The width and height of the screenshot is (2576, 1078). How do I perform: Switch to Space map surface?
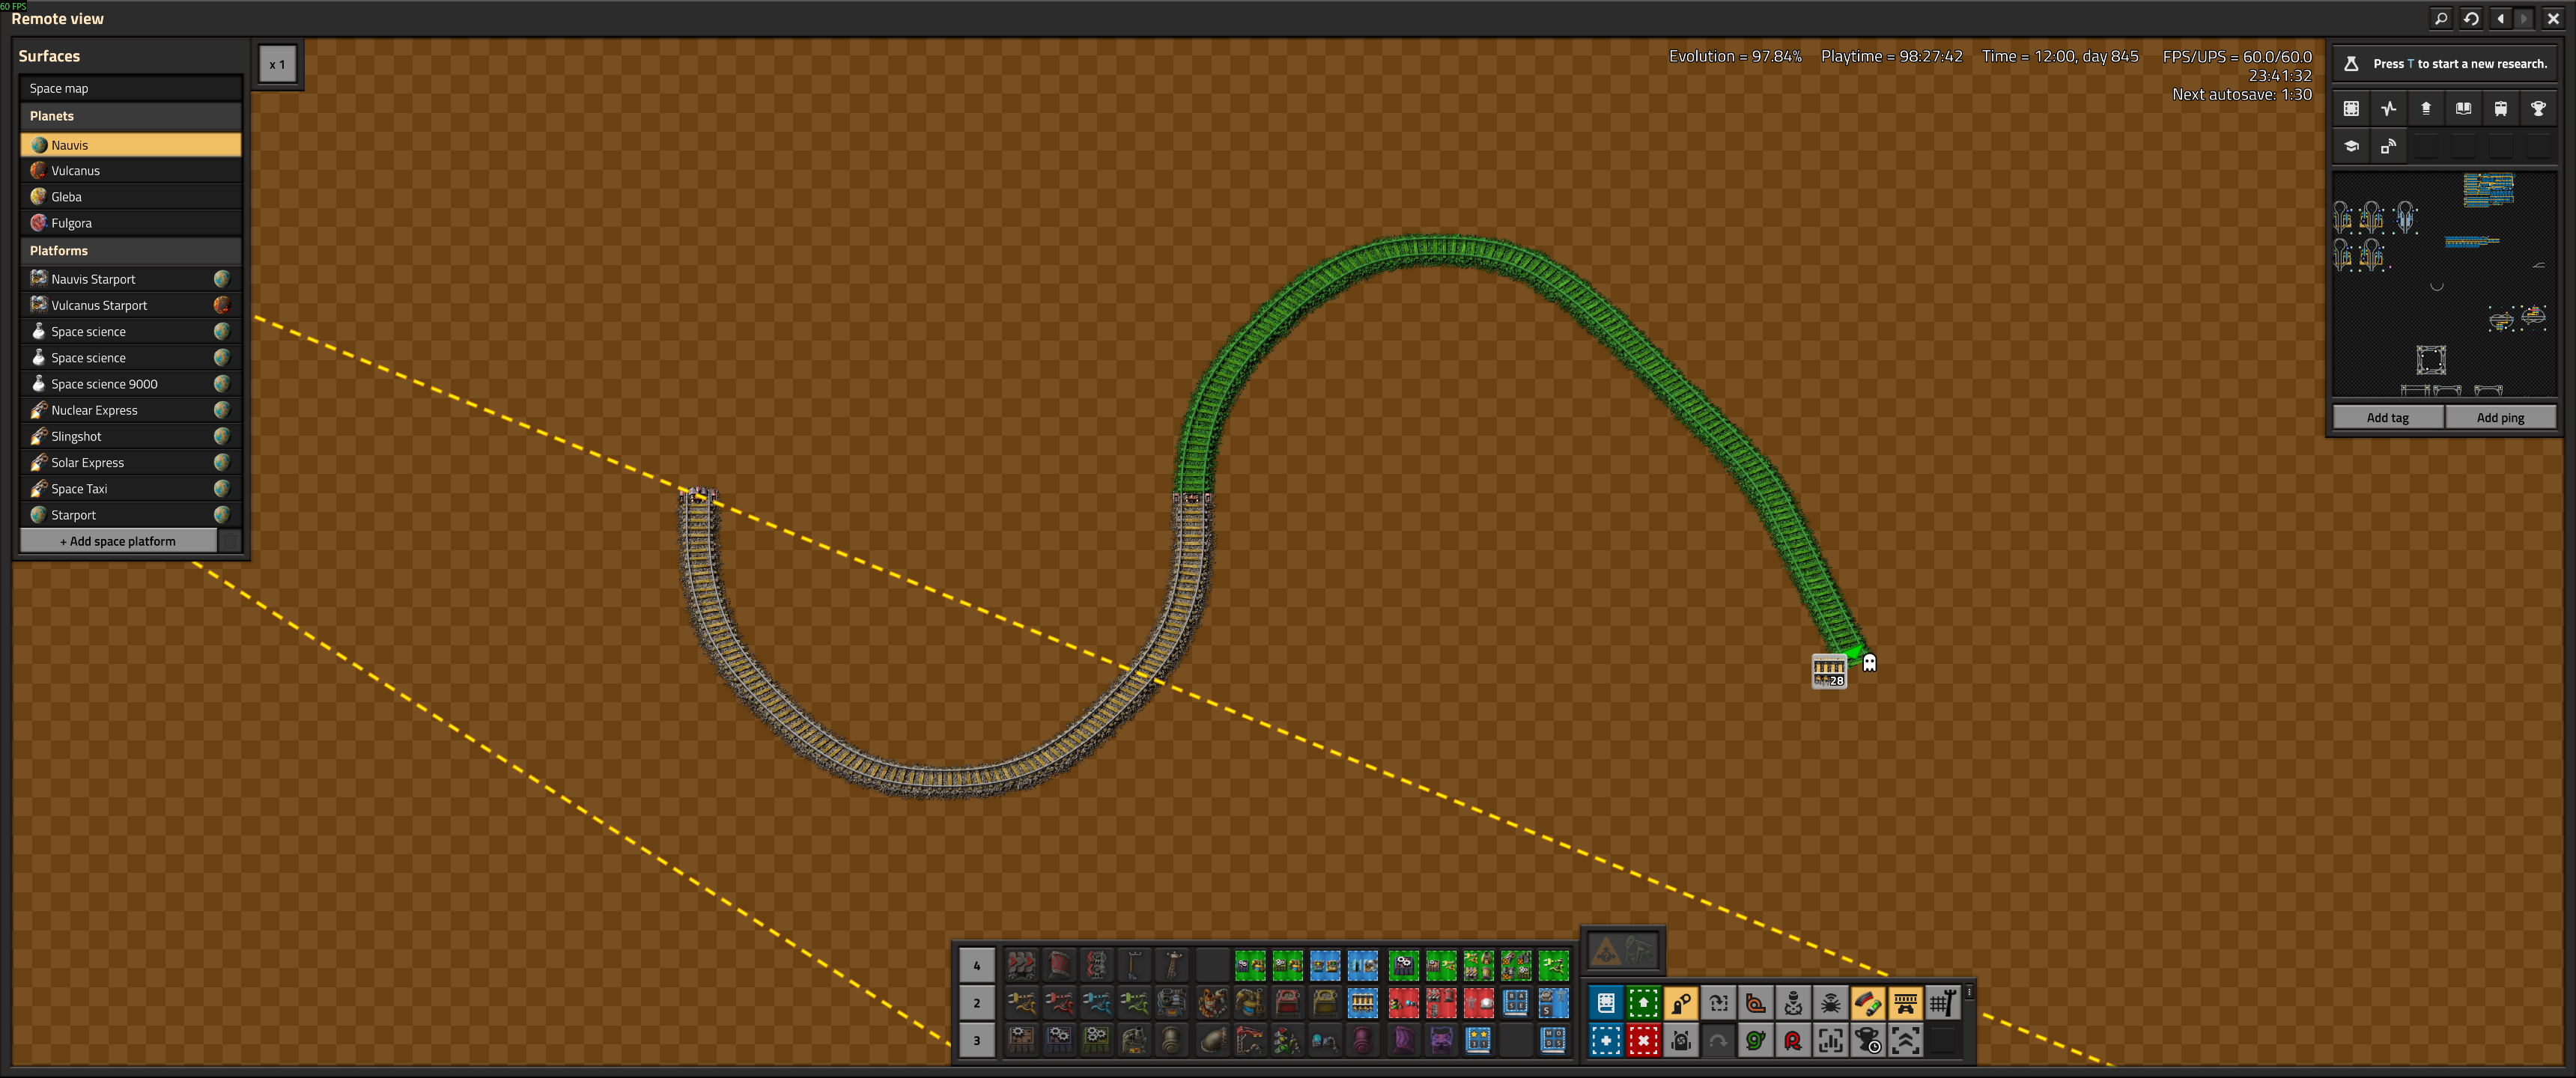[x=130, y=88]
